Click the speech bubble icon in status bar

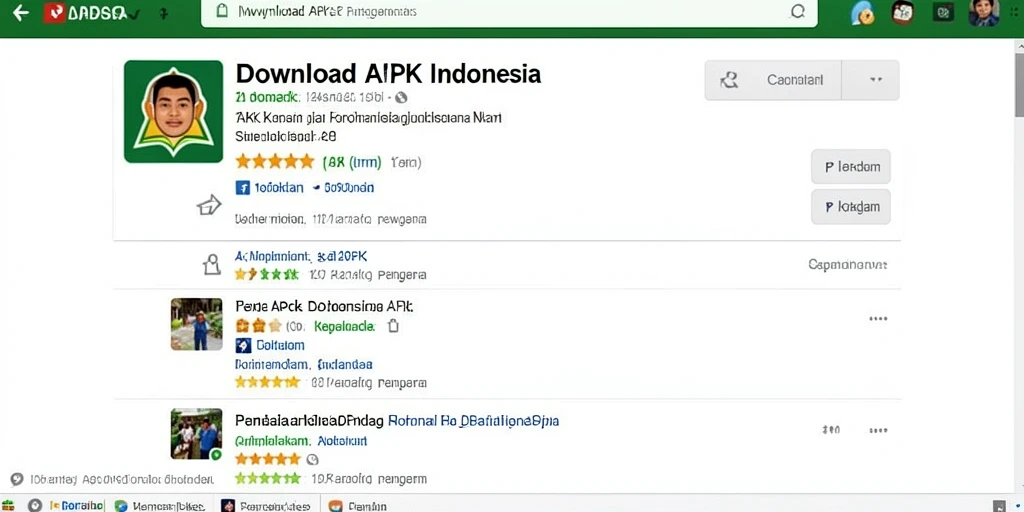[x=16, y=479]
